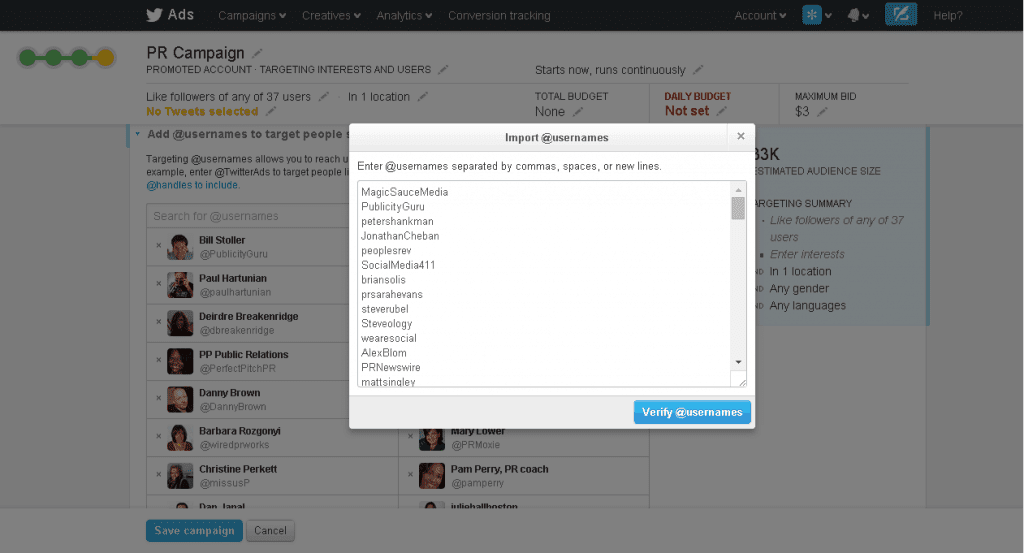
Task: Click the Save campaign button
Action: 195,530
